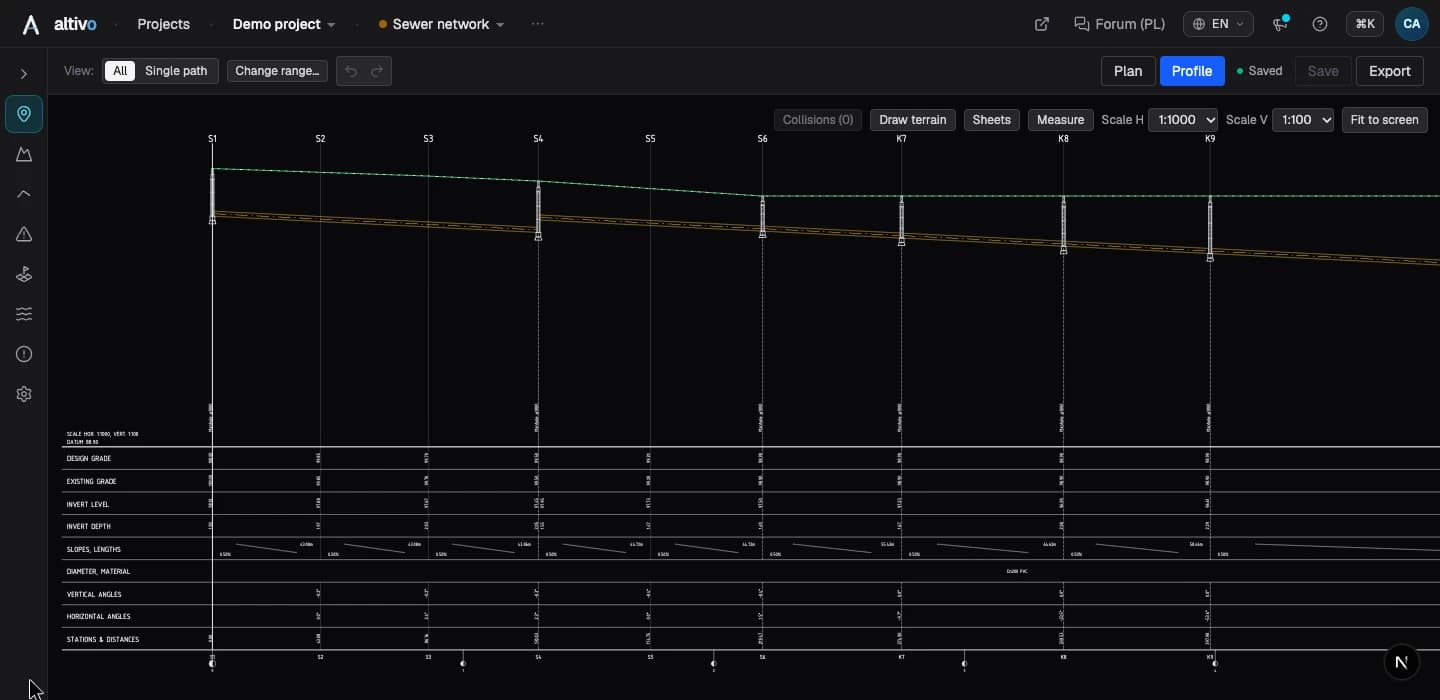
Task: Click the redo arrow icon
Action: tap(377, 71)
